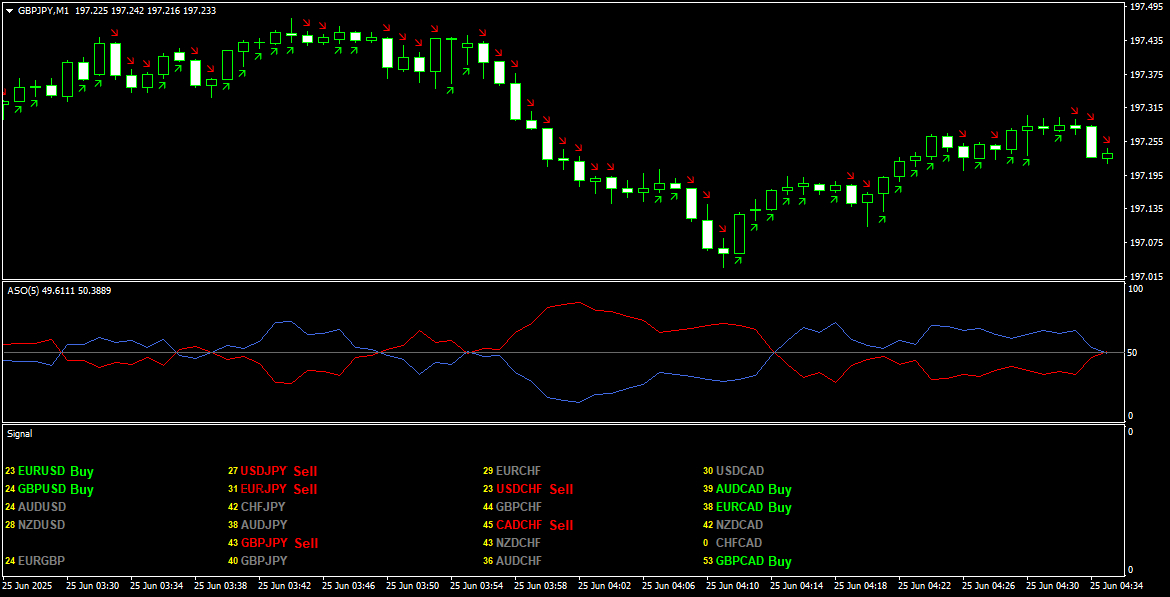Click the Signal panel title

(20, 434)
